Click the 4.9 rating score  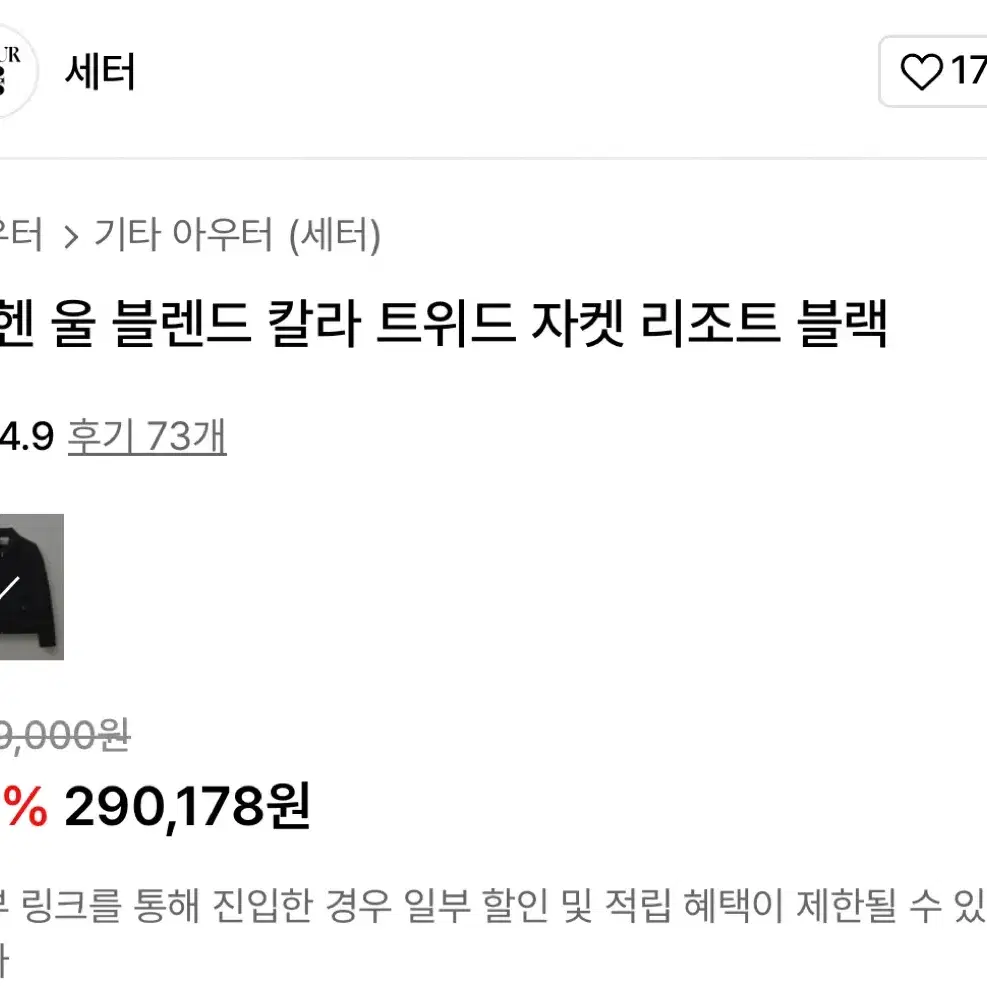[26, 436]
